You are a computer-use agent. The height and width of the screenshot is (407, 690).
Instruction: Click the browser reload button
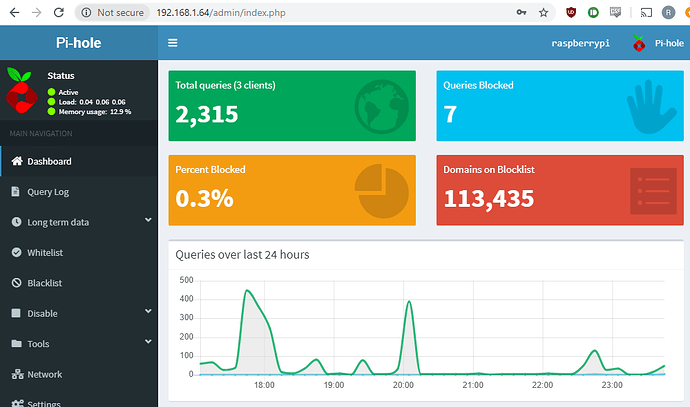point(60,13)
